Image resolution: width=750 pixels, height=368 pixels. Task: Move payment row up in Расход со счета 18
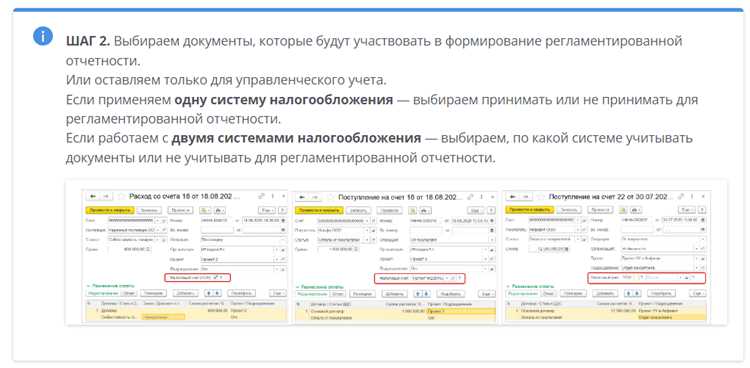point(209,293)
